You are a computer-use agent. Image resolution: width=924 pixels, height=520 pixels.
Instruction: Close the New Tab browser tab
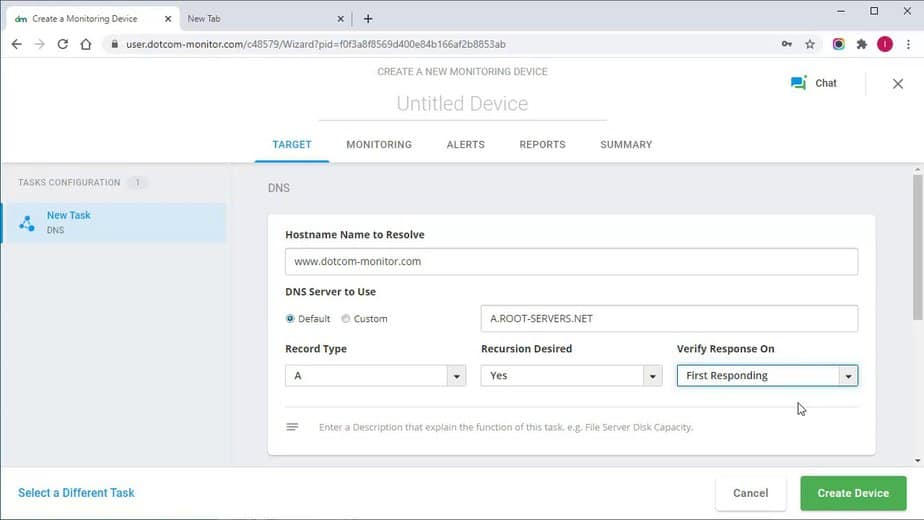click(x=341, y=19)
